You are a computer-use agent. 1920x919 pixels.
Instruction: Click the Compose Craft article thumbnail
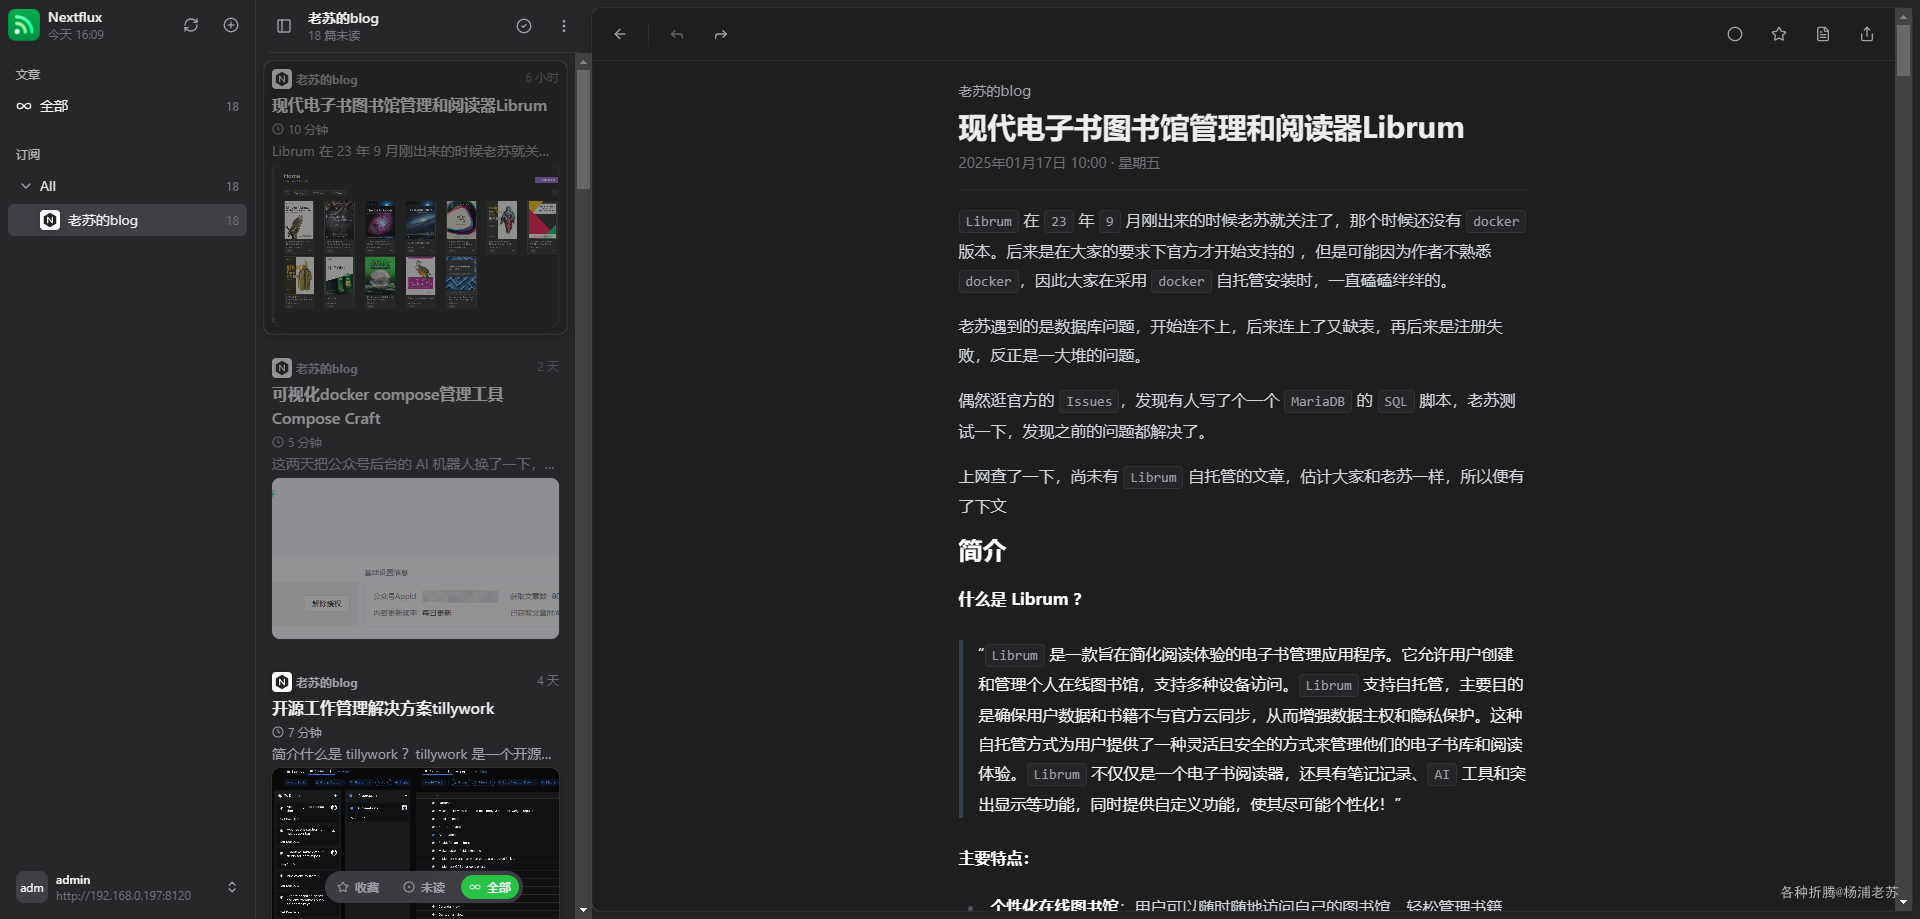point(416,558)
